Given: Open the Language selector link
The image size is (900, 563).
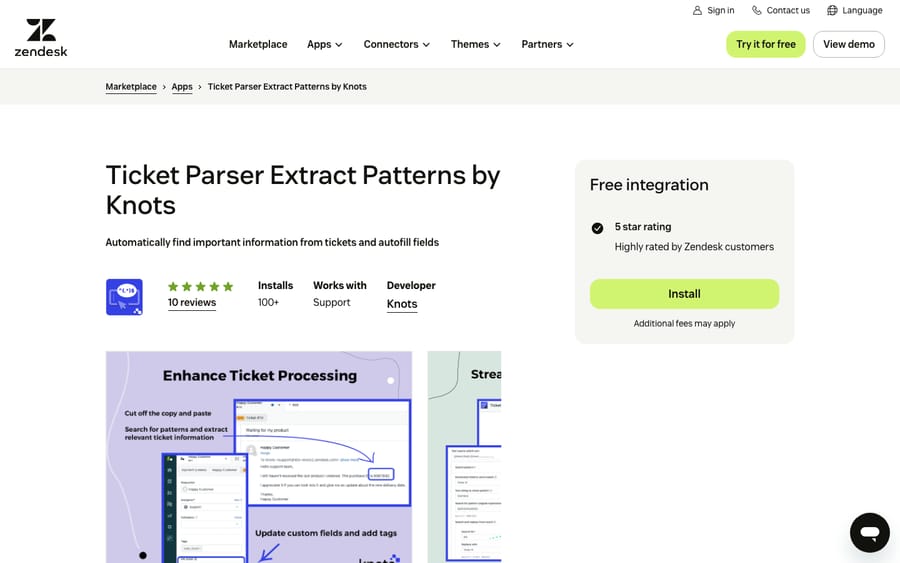Looking at the screenshot, I should point(855,10).
